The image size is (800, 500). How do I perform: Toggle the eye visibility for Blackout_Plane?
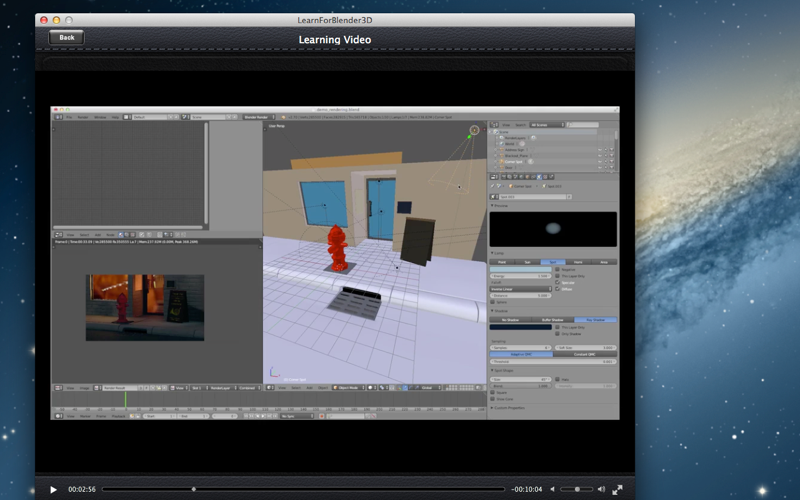pos(599,156)
